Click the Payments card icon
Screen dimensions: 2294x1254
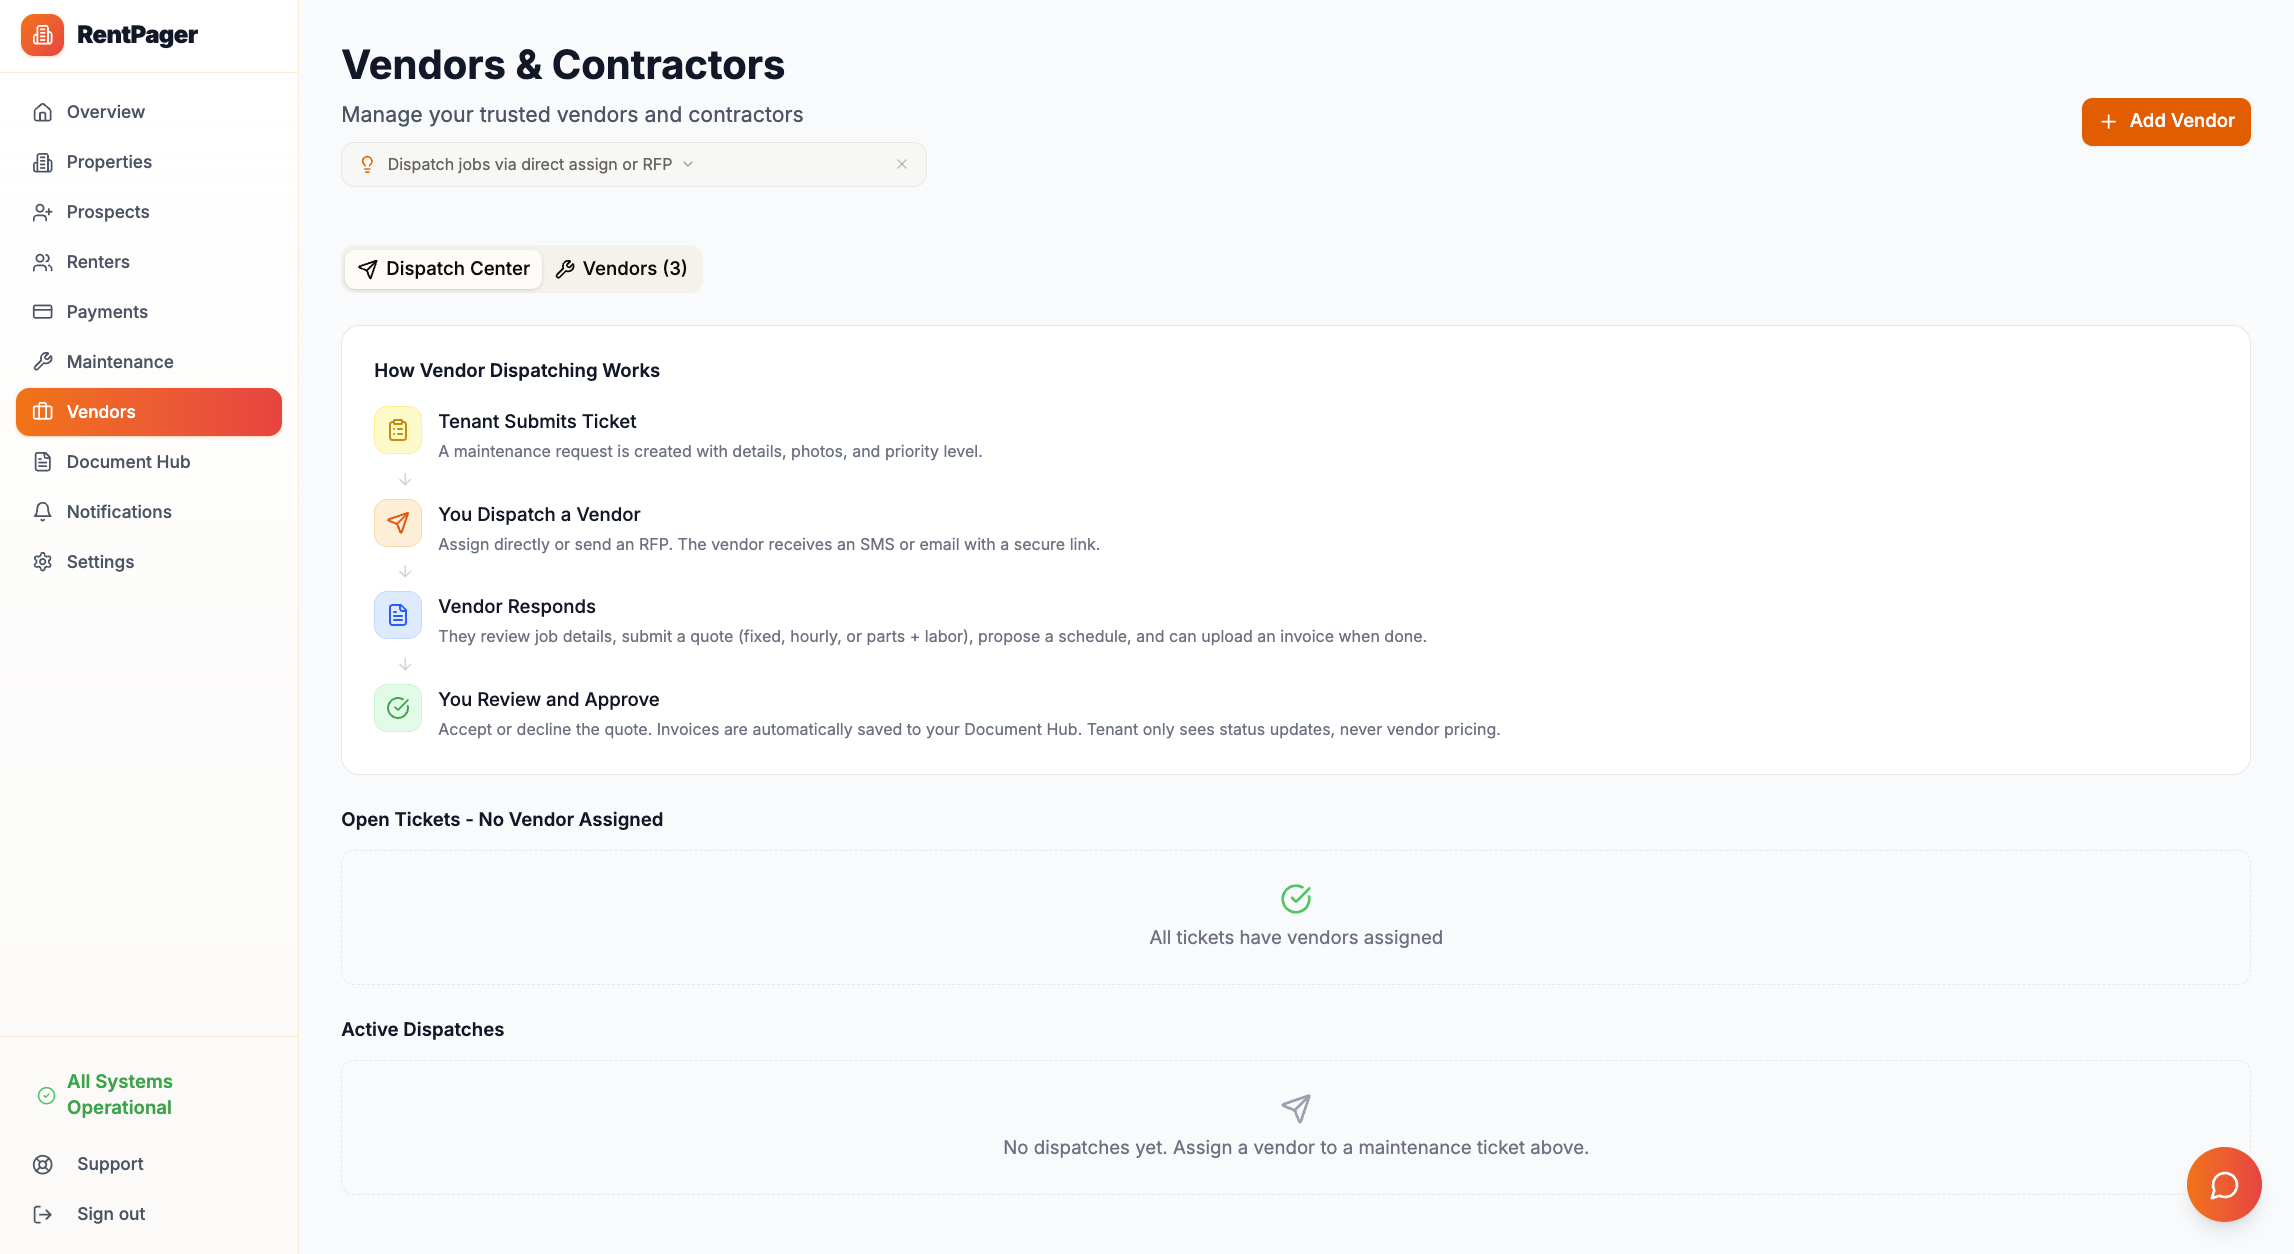[x=43, y=311]
